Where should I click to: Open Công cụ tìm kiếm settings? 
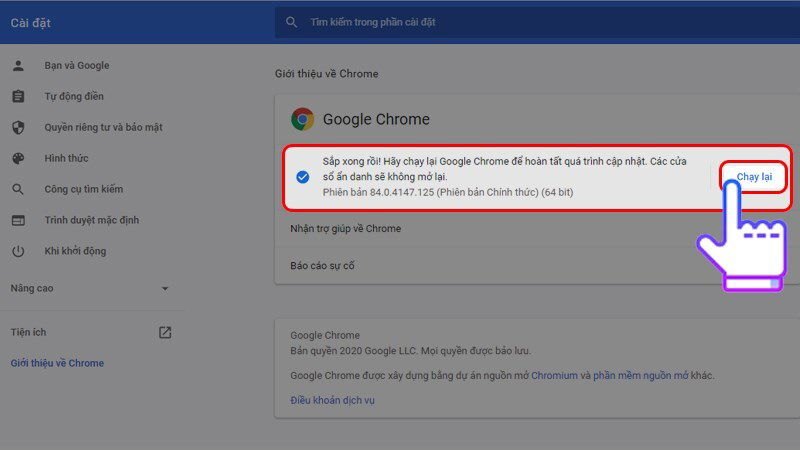point(84,189)
